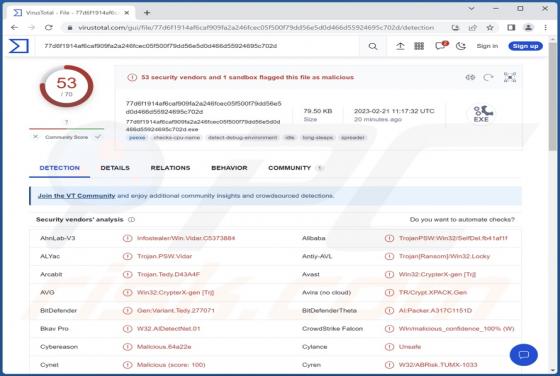Expand the Chrome tab search chevron

point(471,9)
